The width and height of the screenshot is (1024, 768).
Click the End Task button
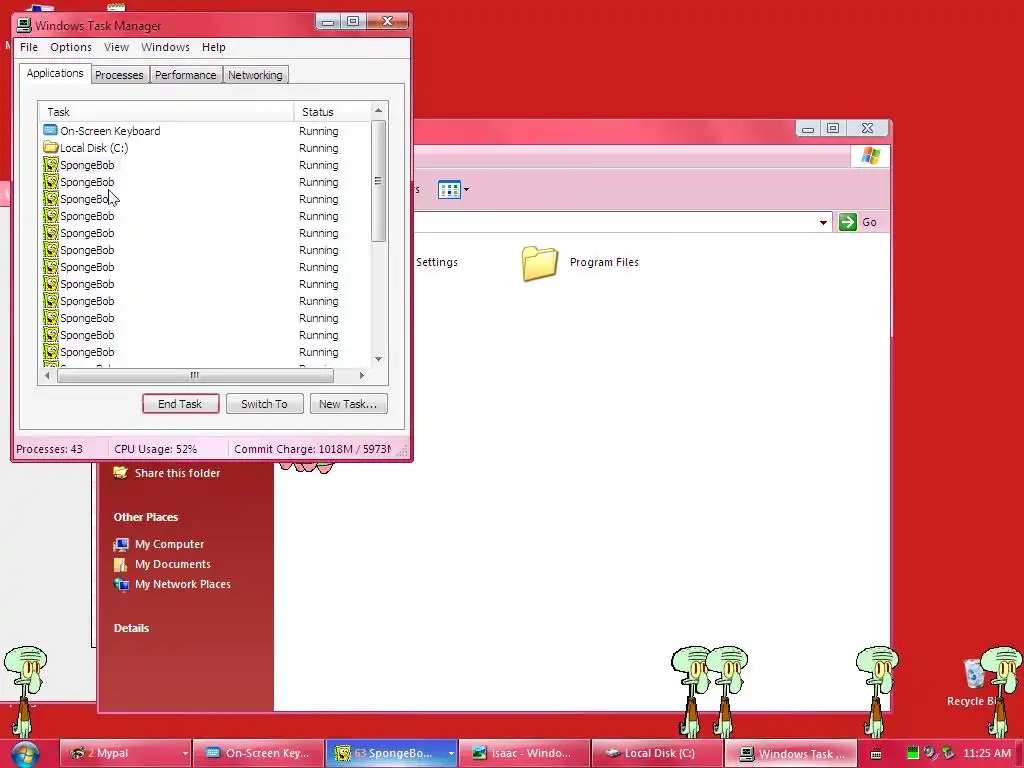pyautogui.click(x=180, y=404)
